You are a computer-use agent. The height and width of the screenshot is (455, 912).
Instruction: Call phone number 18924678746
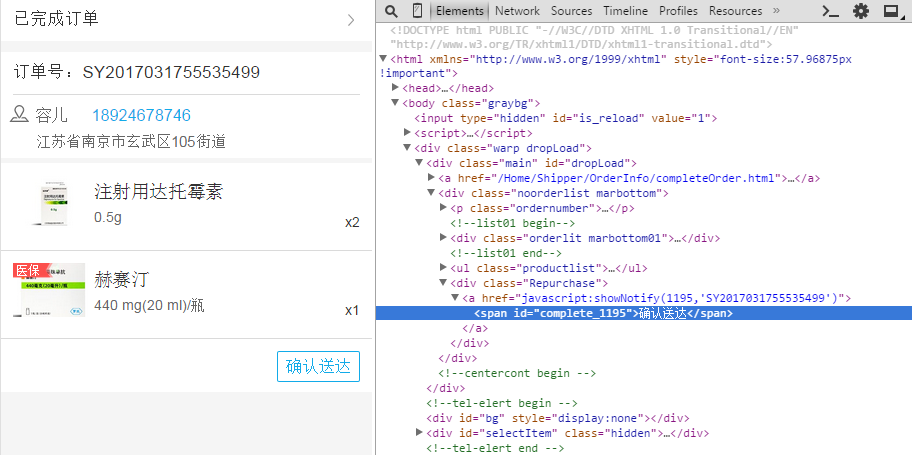141,115
